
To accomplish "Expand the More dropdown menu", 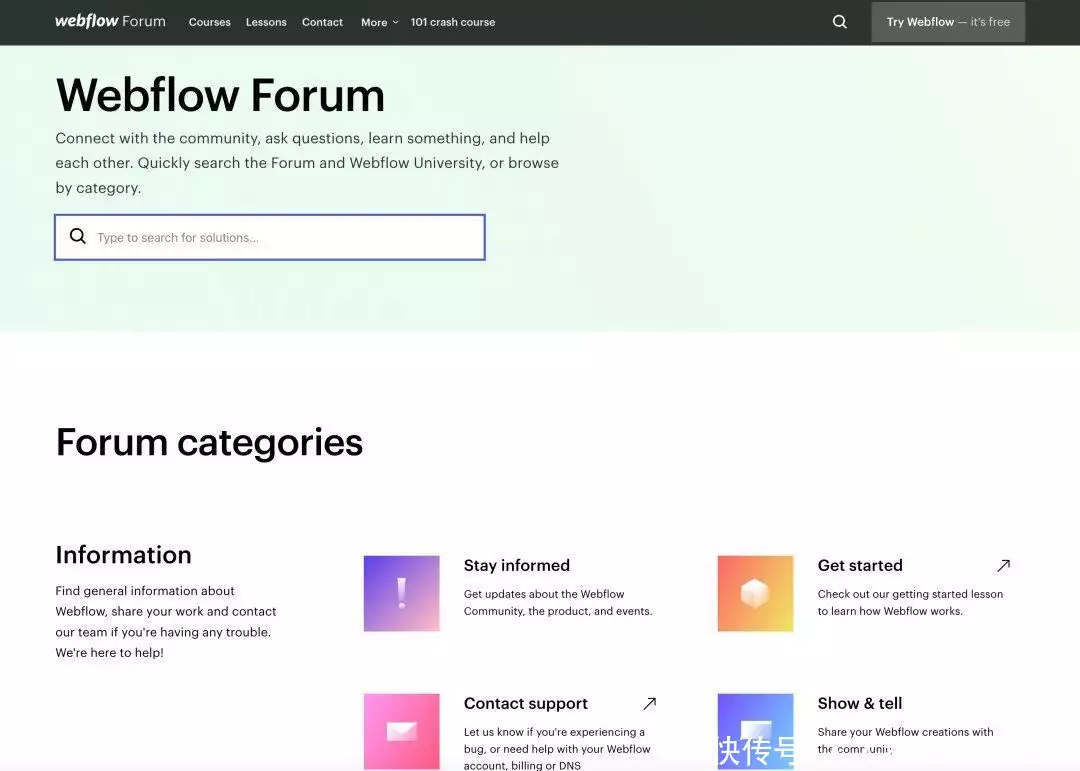I will [x=380, y=22].
